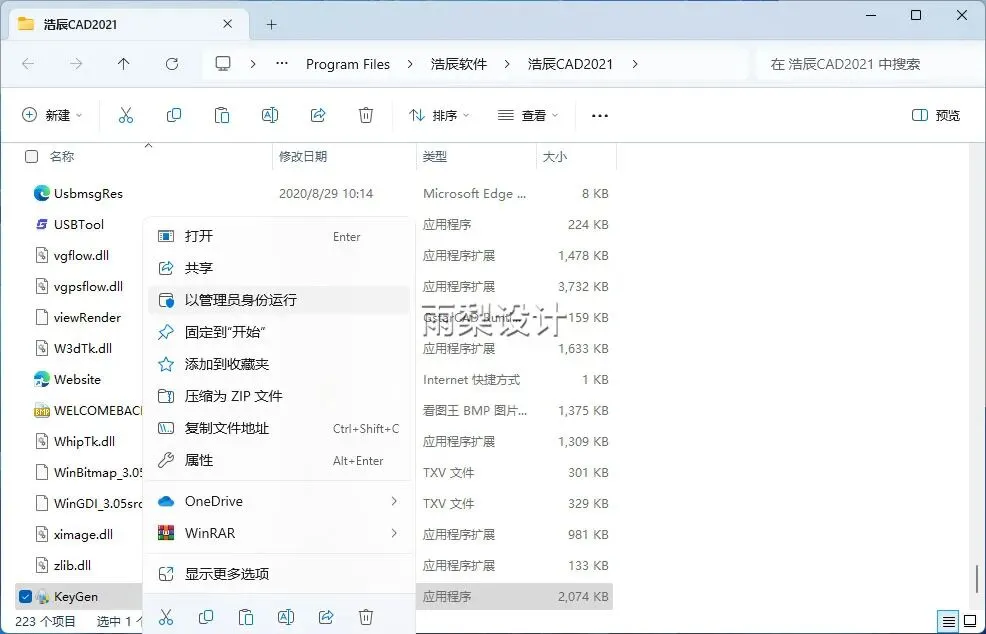Refresh the folder view
Image resolution: width=986 pixels, height=634 pixels.
coord(172,64)
